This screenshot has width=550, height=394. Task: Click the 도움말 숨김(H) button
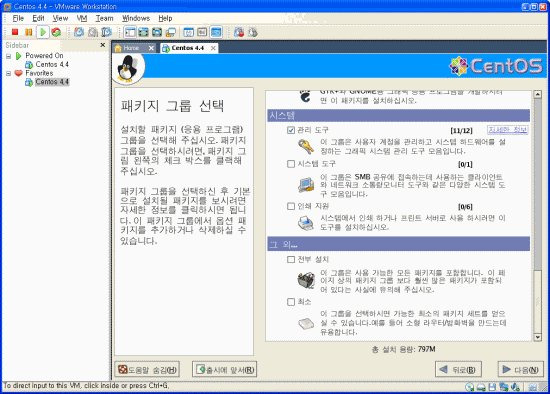147,369
